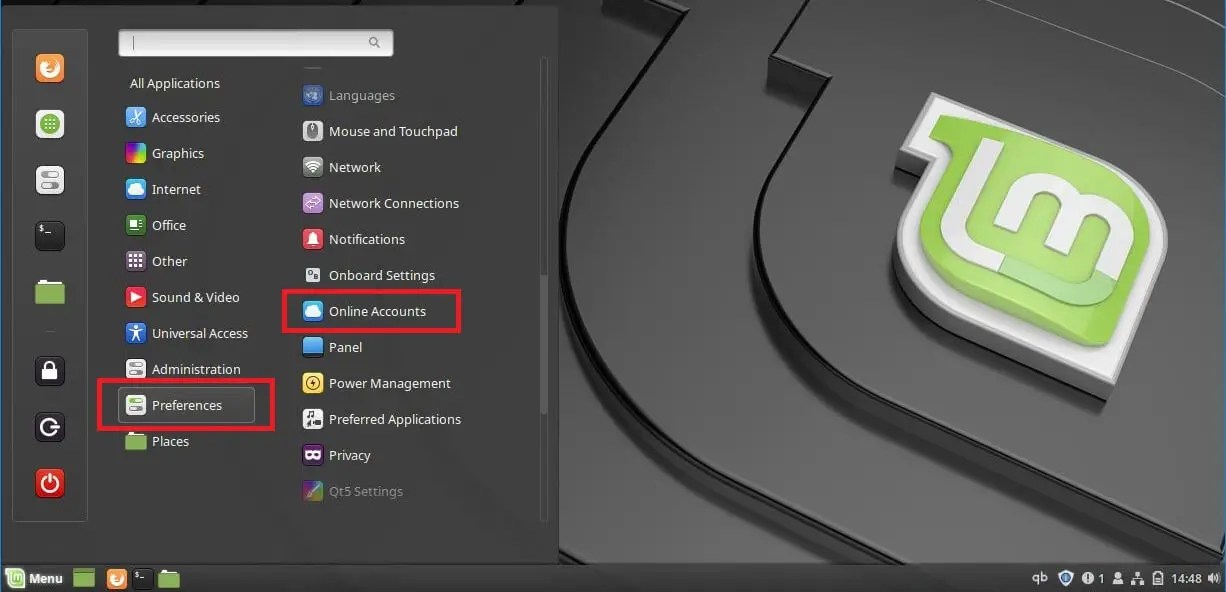Open Power Management settings
This screenshot has width=1226, height=592.
389,383
